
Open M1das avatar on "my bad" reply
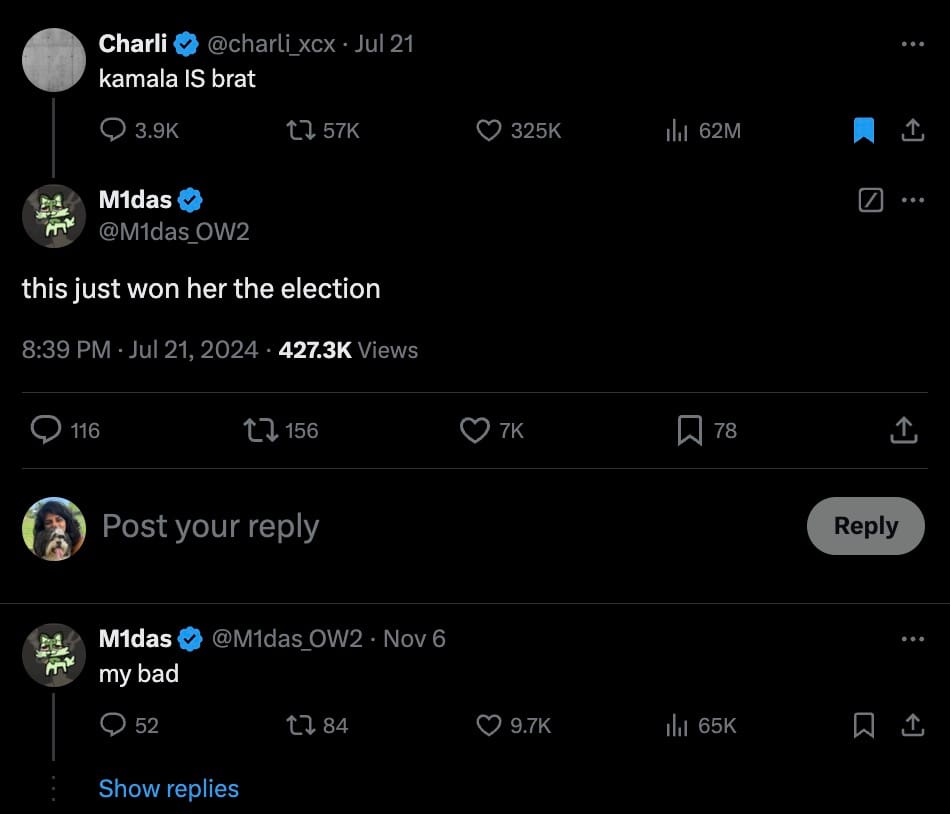[x=54, y=655]
